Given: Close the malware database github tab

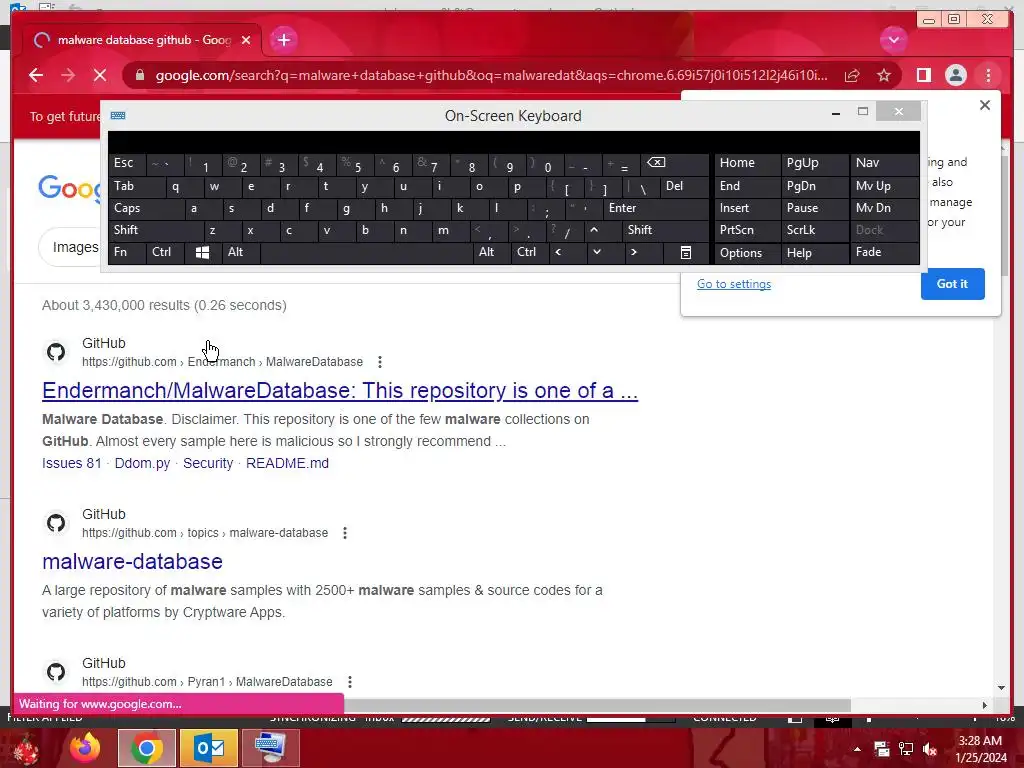Looking at the screenshot, I should pos(246,40).
